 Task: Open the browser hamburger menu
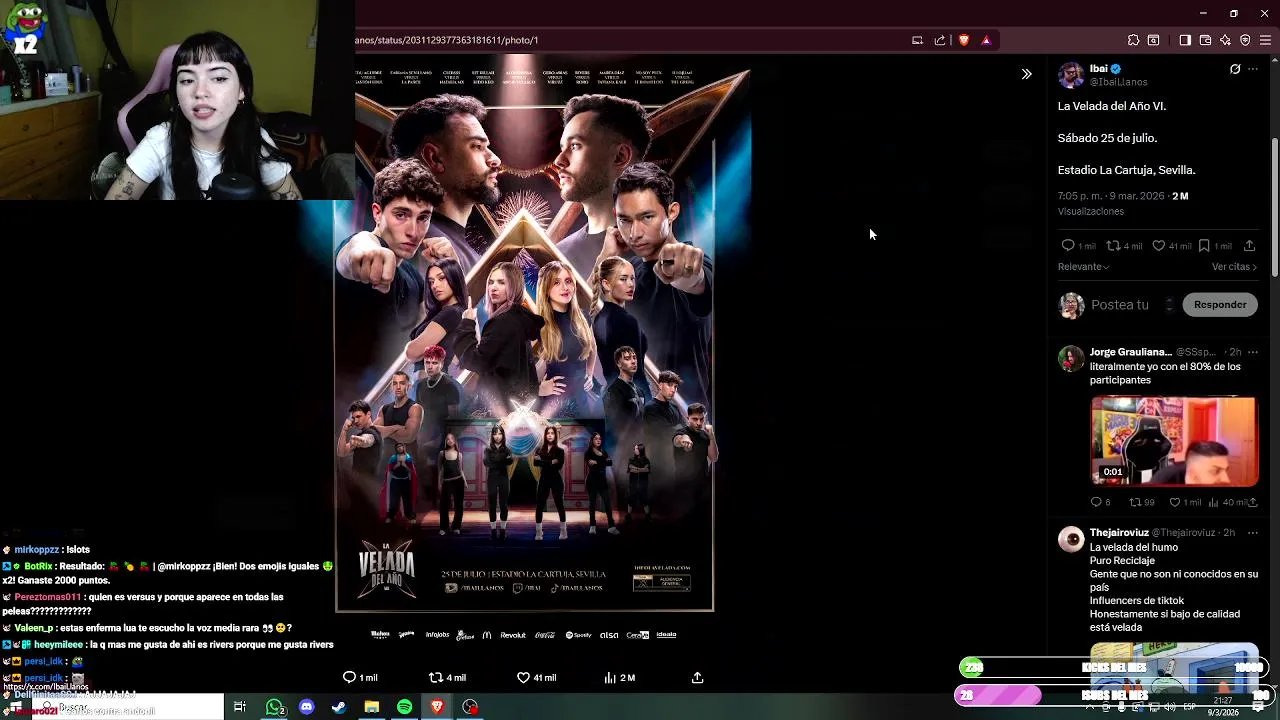tap(1265, 40)
